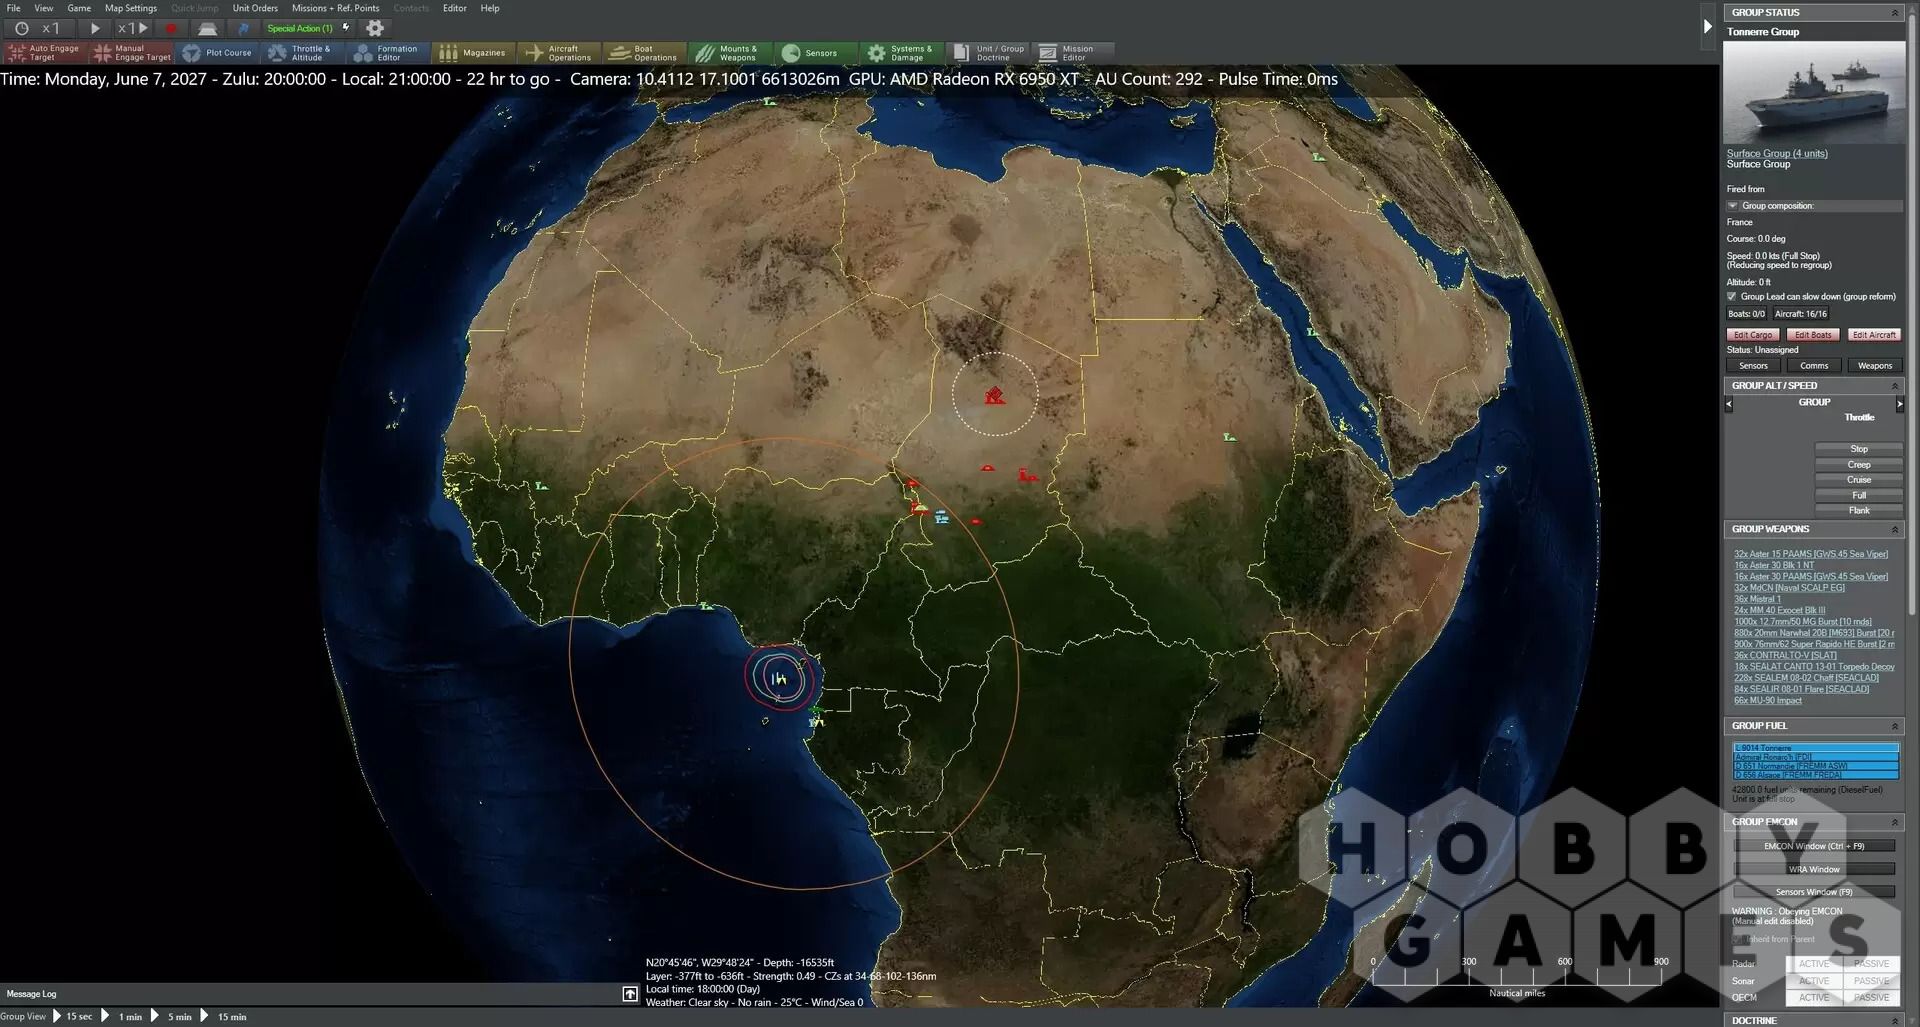Toggle Group Lead can slow down checkbox

(1731, 296)
